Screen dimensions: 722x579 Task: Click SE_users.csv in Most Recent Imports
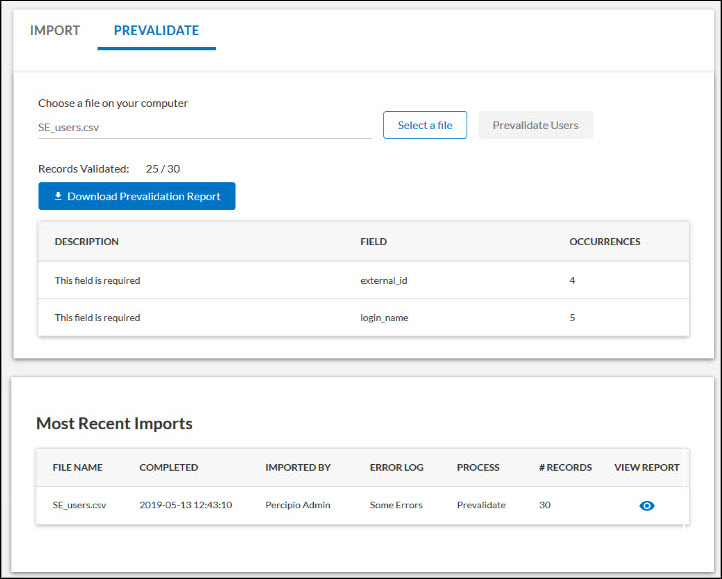coord(78,506)
